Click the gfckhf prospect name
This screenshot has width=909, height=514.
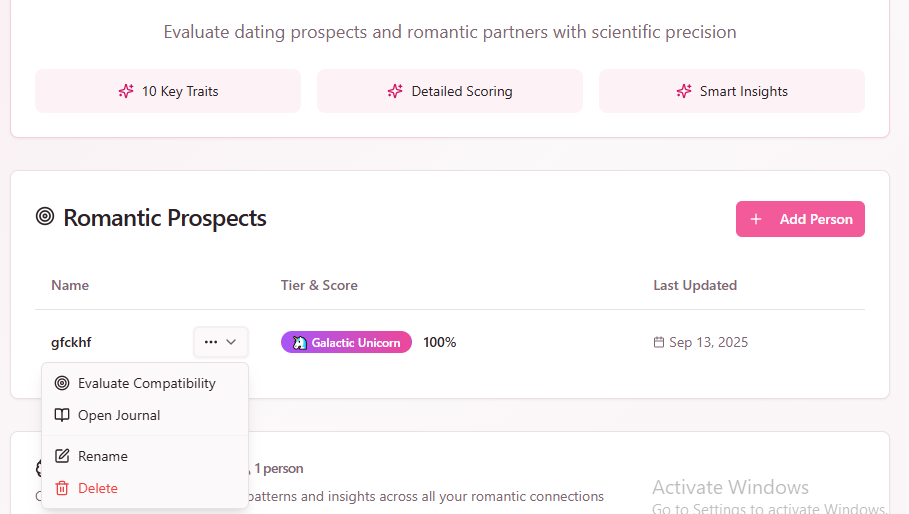click(x=71, y=342)
